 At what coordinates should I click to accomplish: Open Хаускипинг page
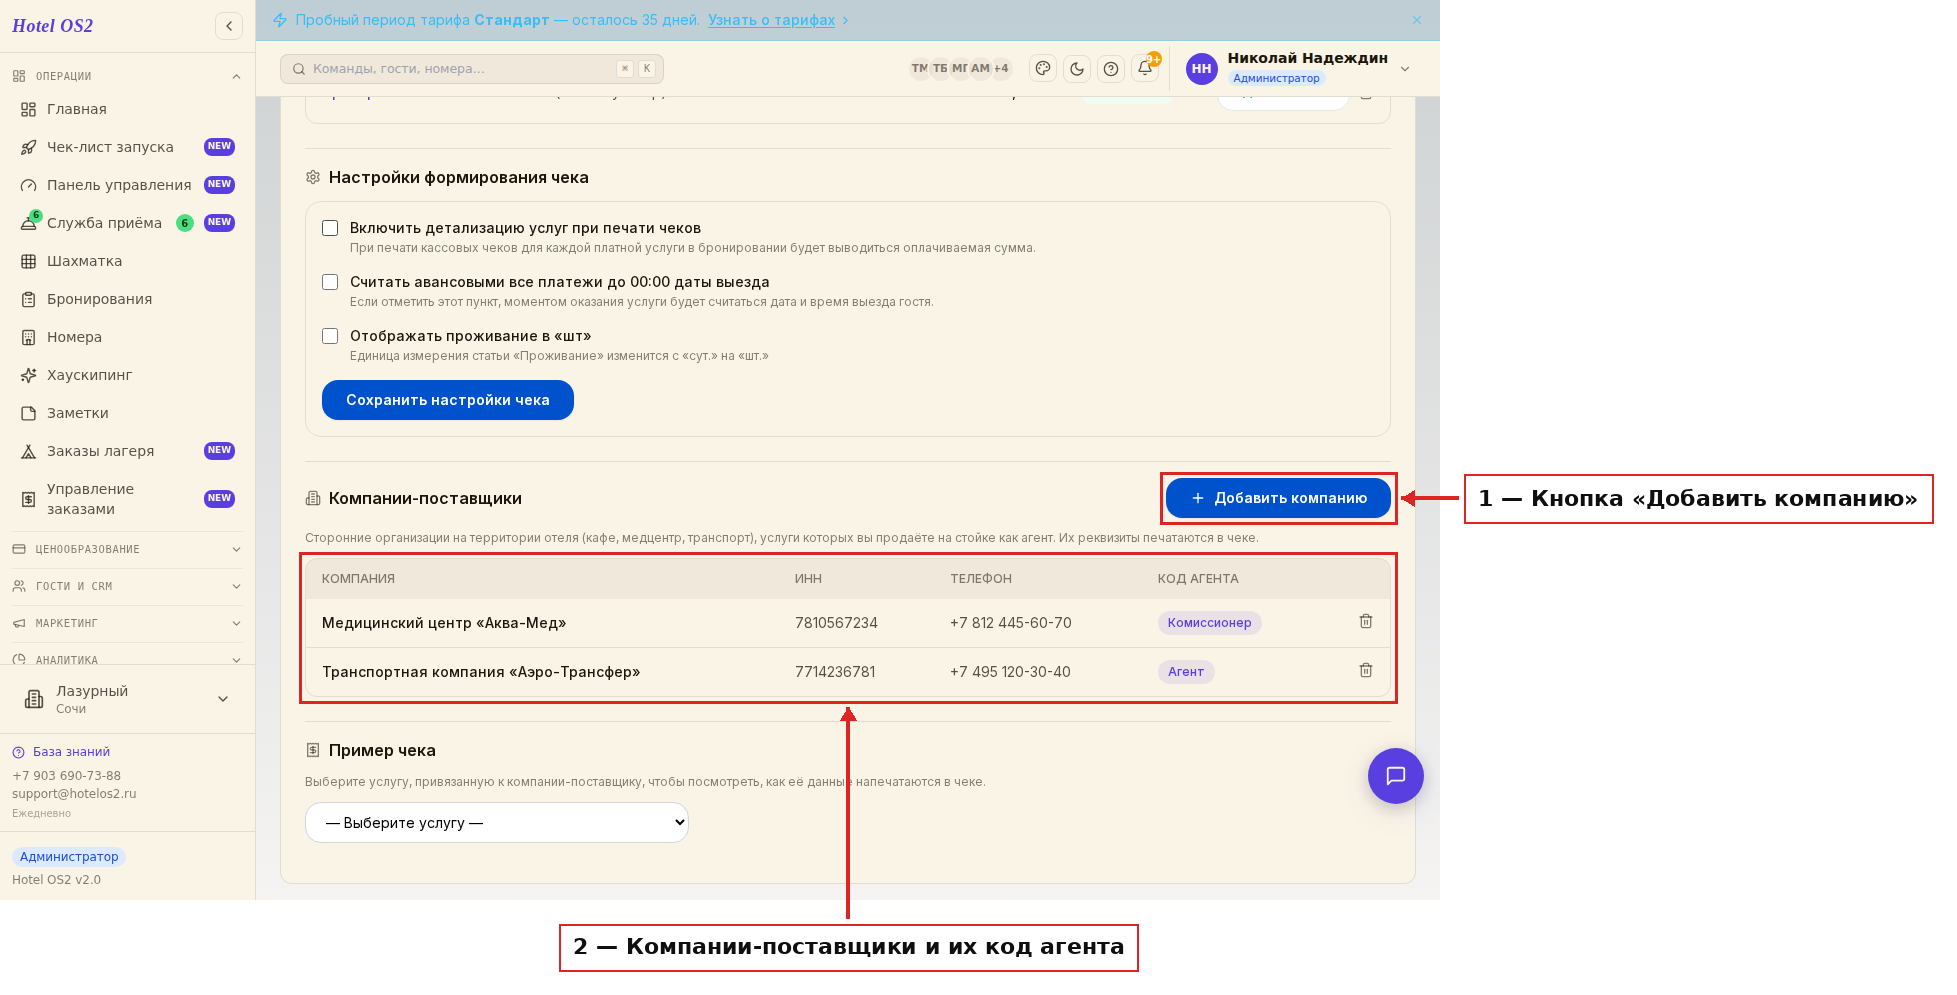point(127,375)
